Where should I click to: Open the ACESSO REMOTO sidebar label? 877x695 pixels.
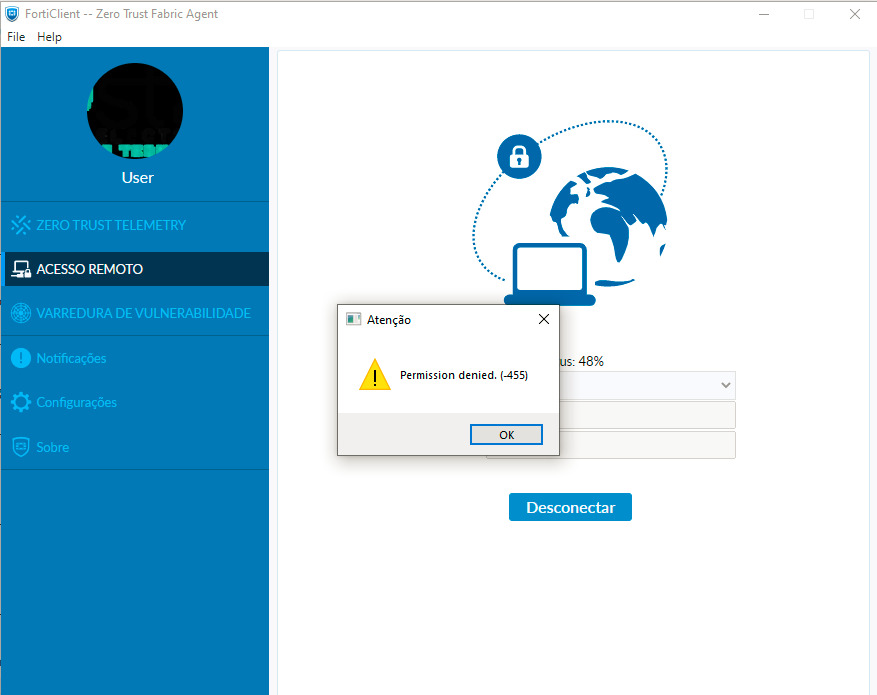[x=89, y=269]
